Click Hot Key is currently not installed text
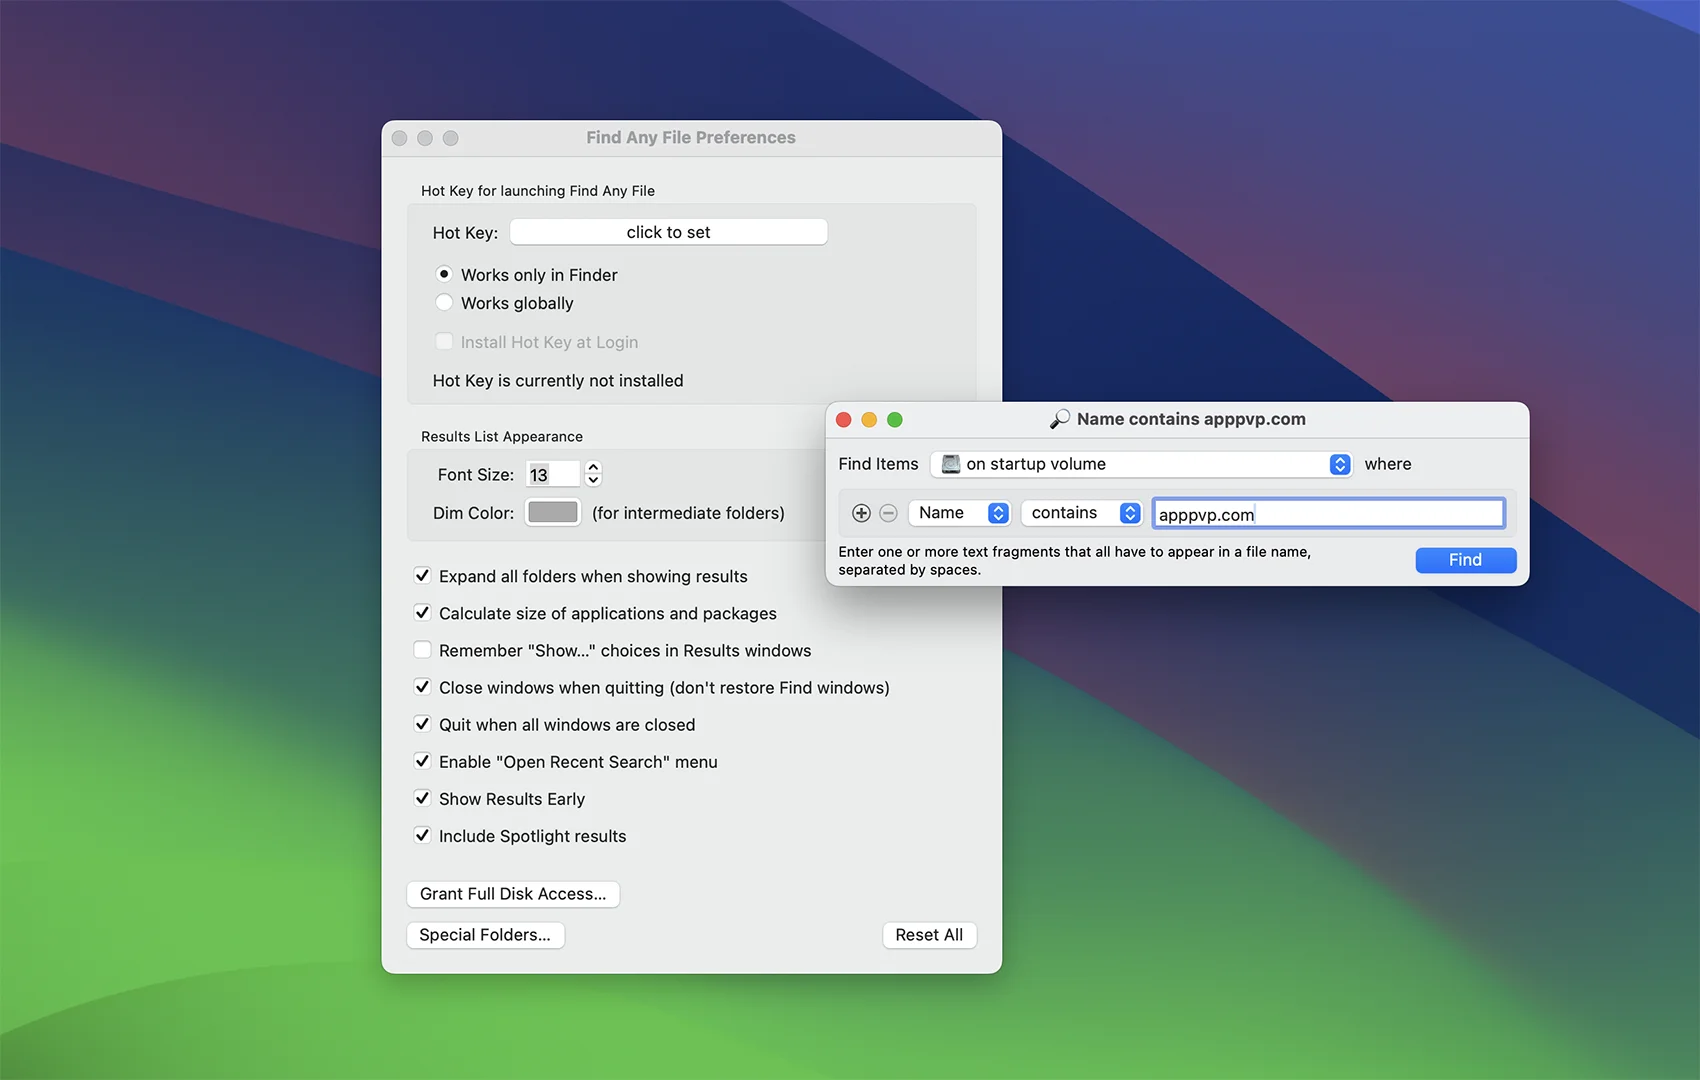The image size is (1700, 1080). coord(558,381)
